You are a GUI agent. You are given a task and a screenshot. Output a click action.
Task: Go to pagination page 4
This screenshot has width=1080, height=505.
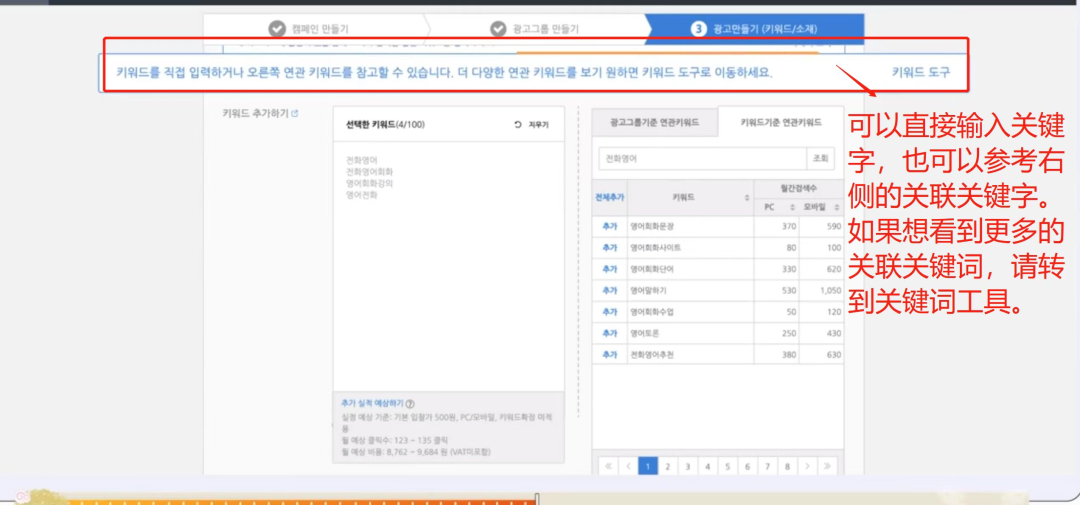pyautogui.click(x=707, y=466)
